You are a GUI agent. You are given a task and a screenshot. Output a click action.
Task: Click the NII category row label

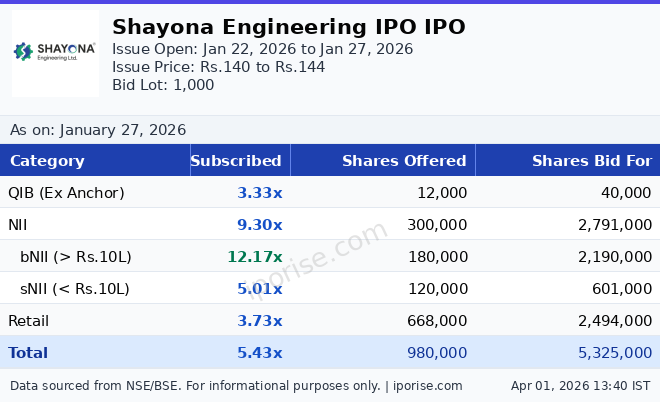pos(20,225)
